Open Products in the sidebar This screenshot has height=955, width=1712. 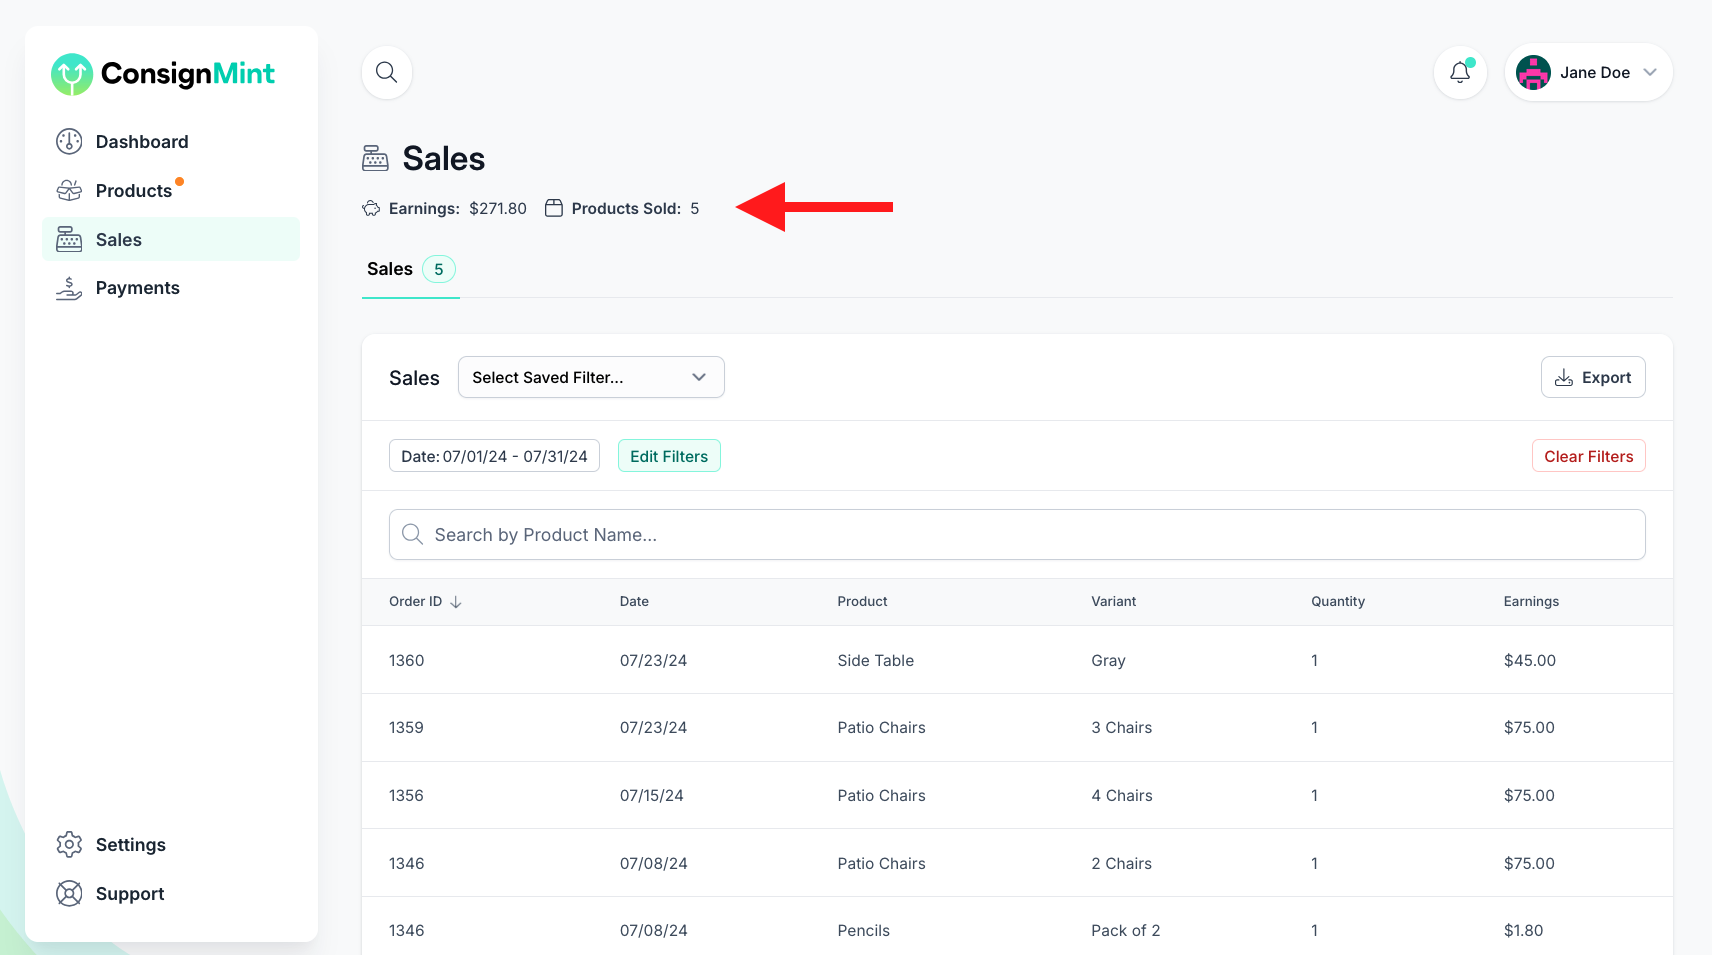[171, 190]
